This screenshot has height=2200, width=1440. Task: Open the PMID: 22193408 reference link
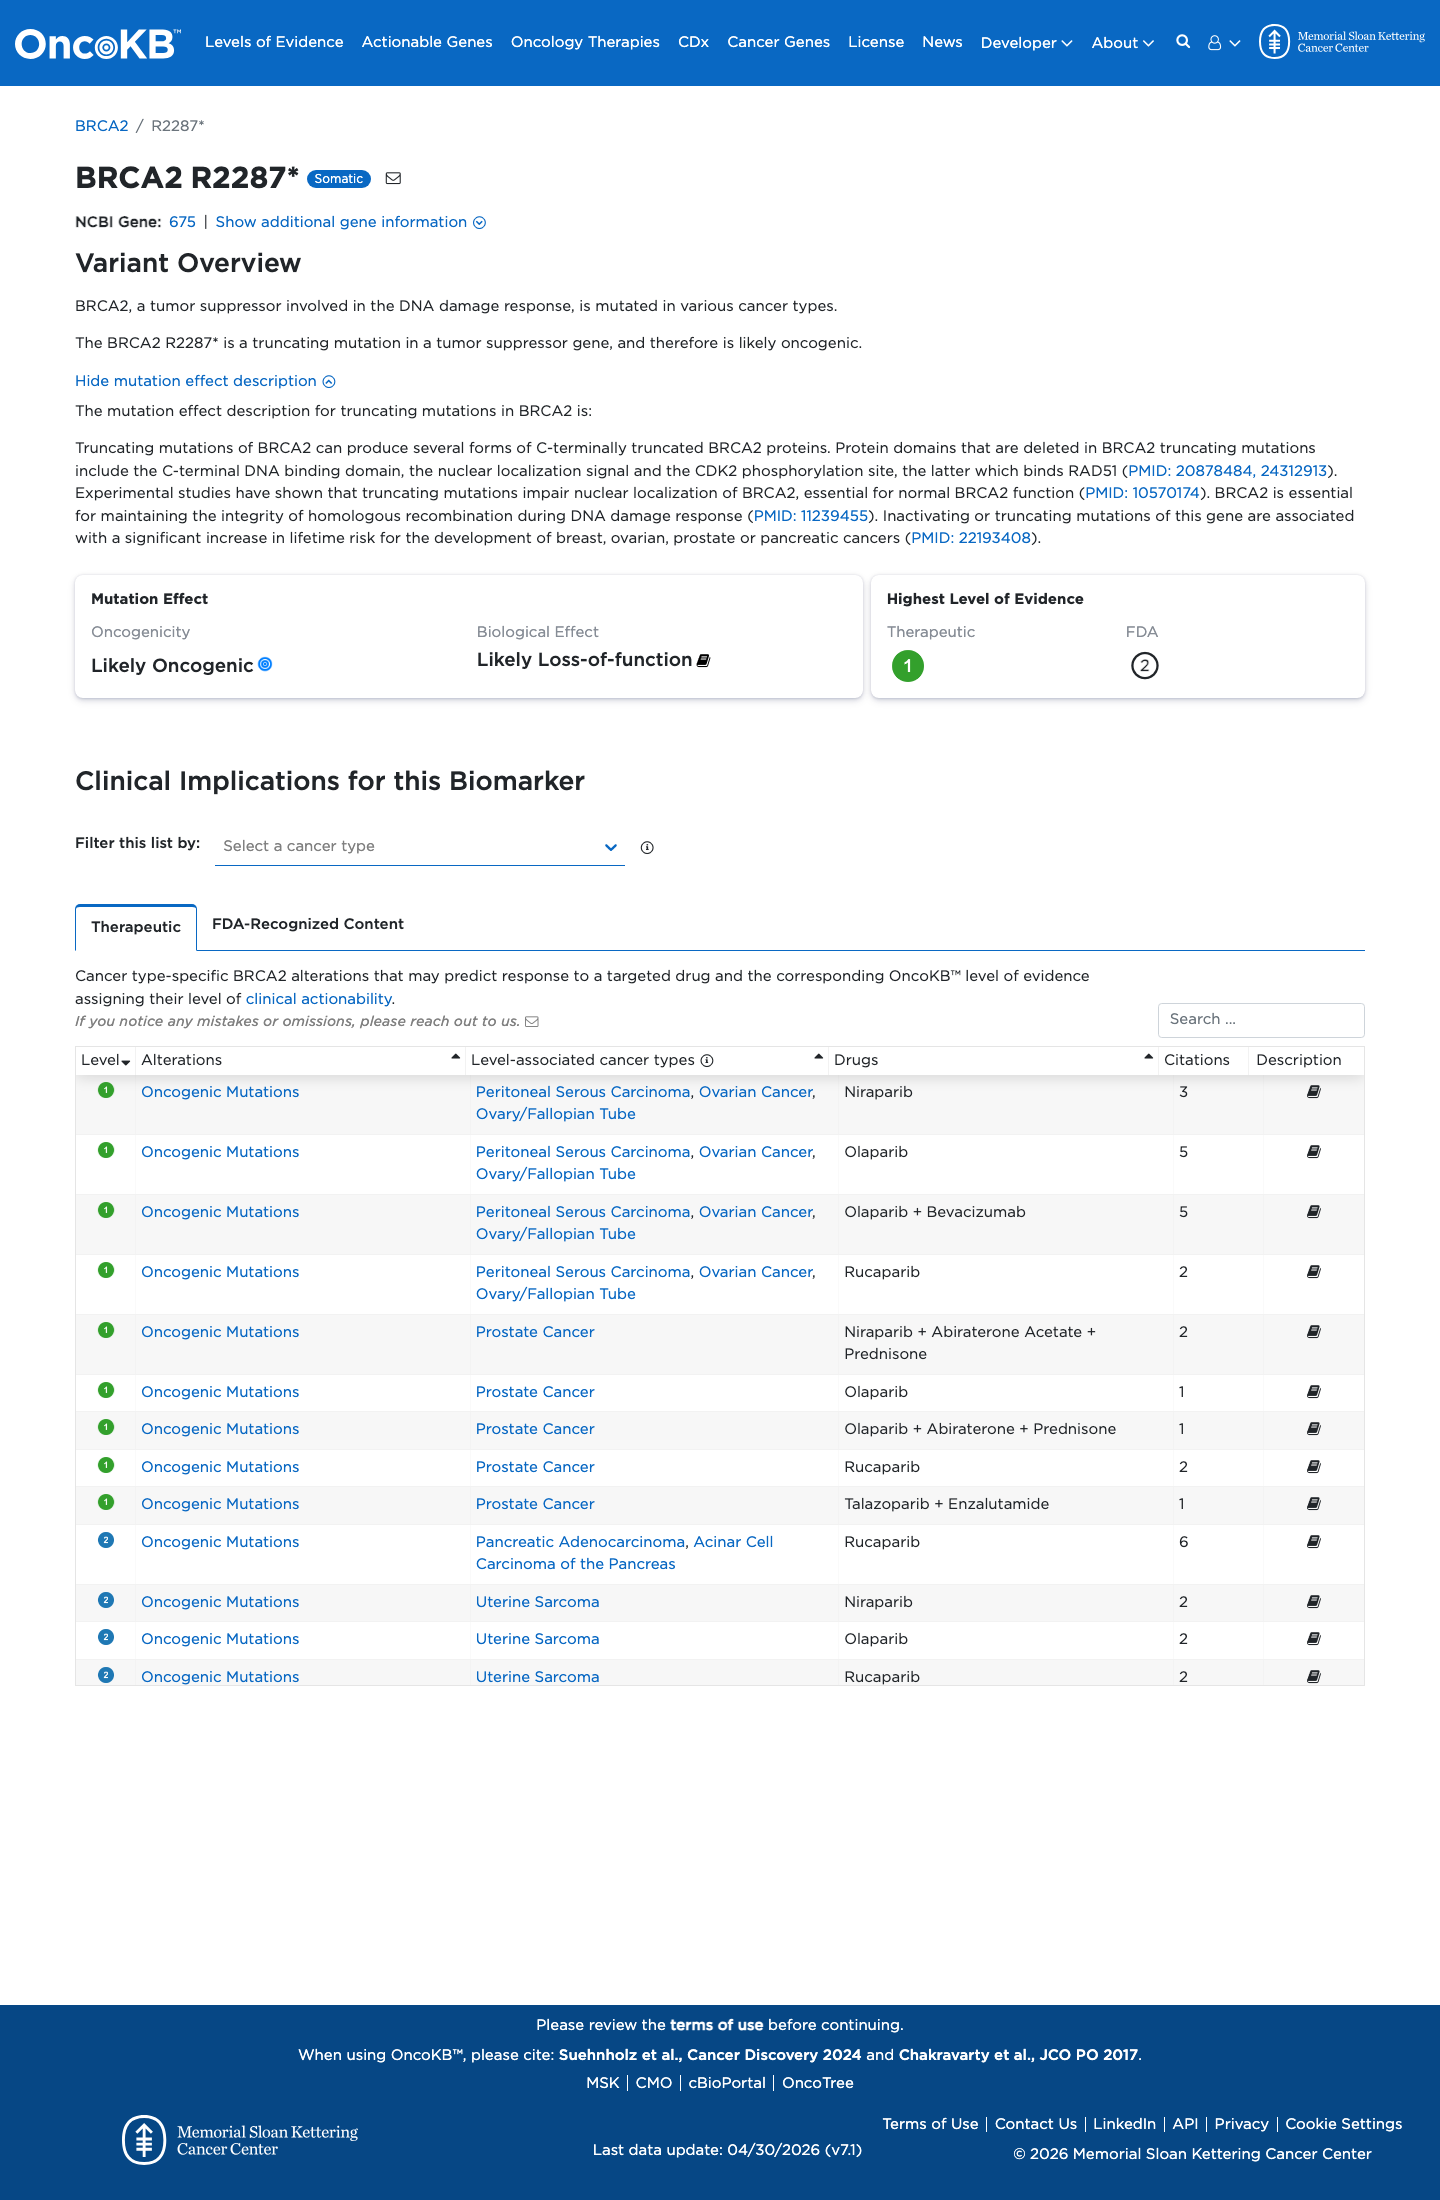[x=970, y=538]
